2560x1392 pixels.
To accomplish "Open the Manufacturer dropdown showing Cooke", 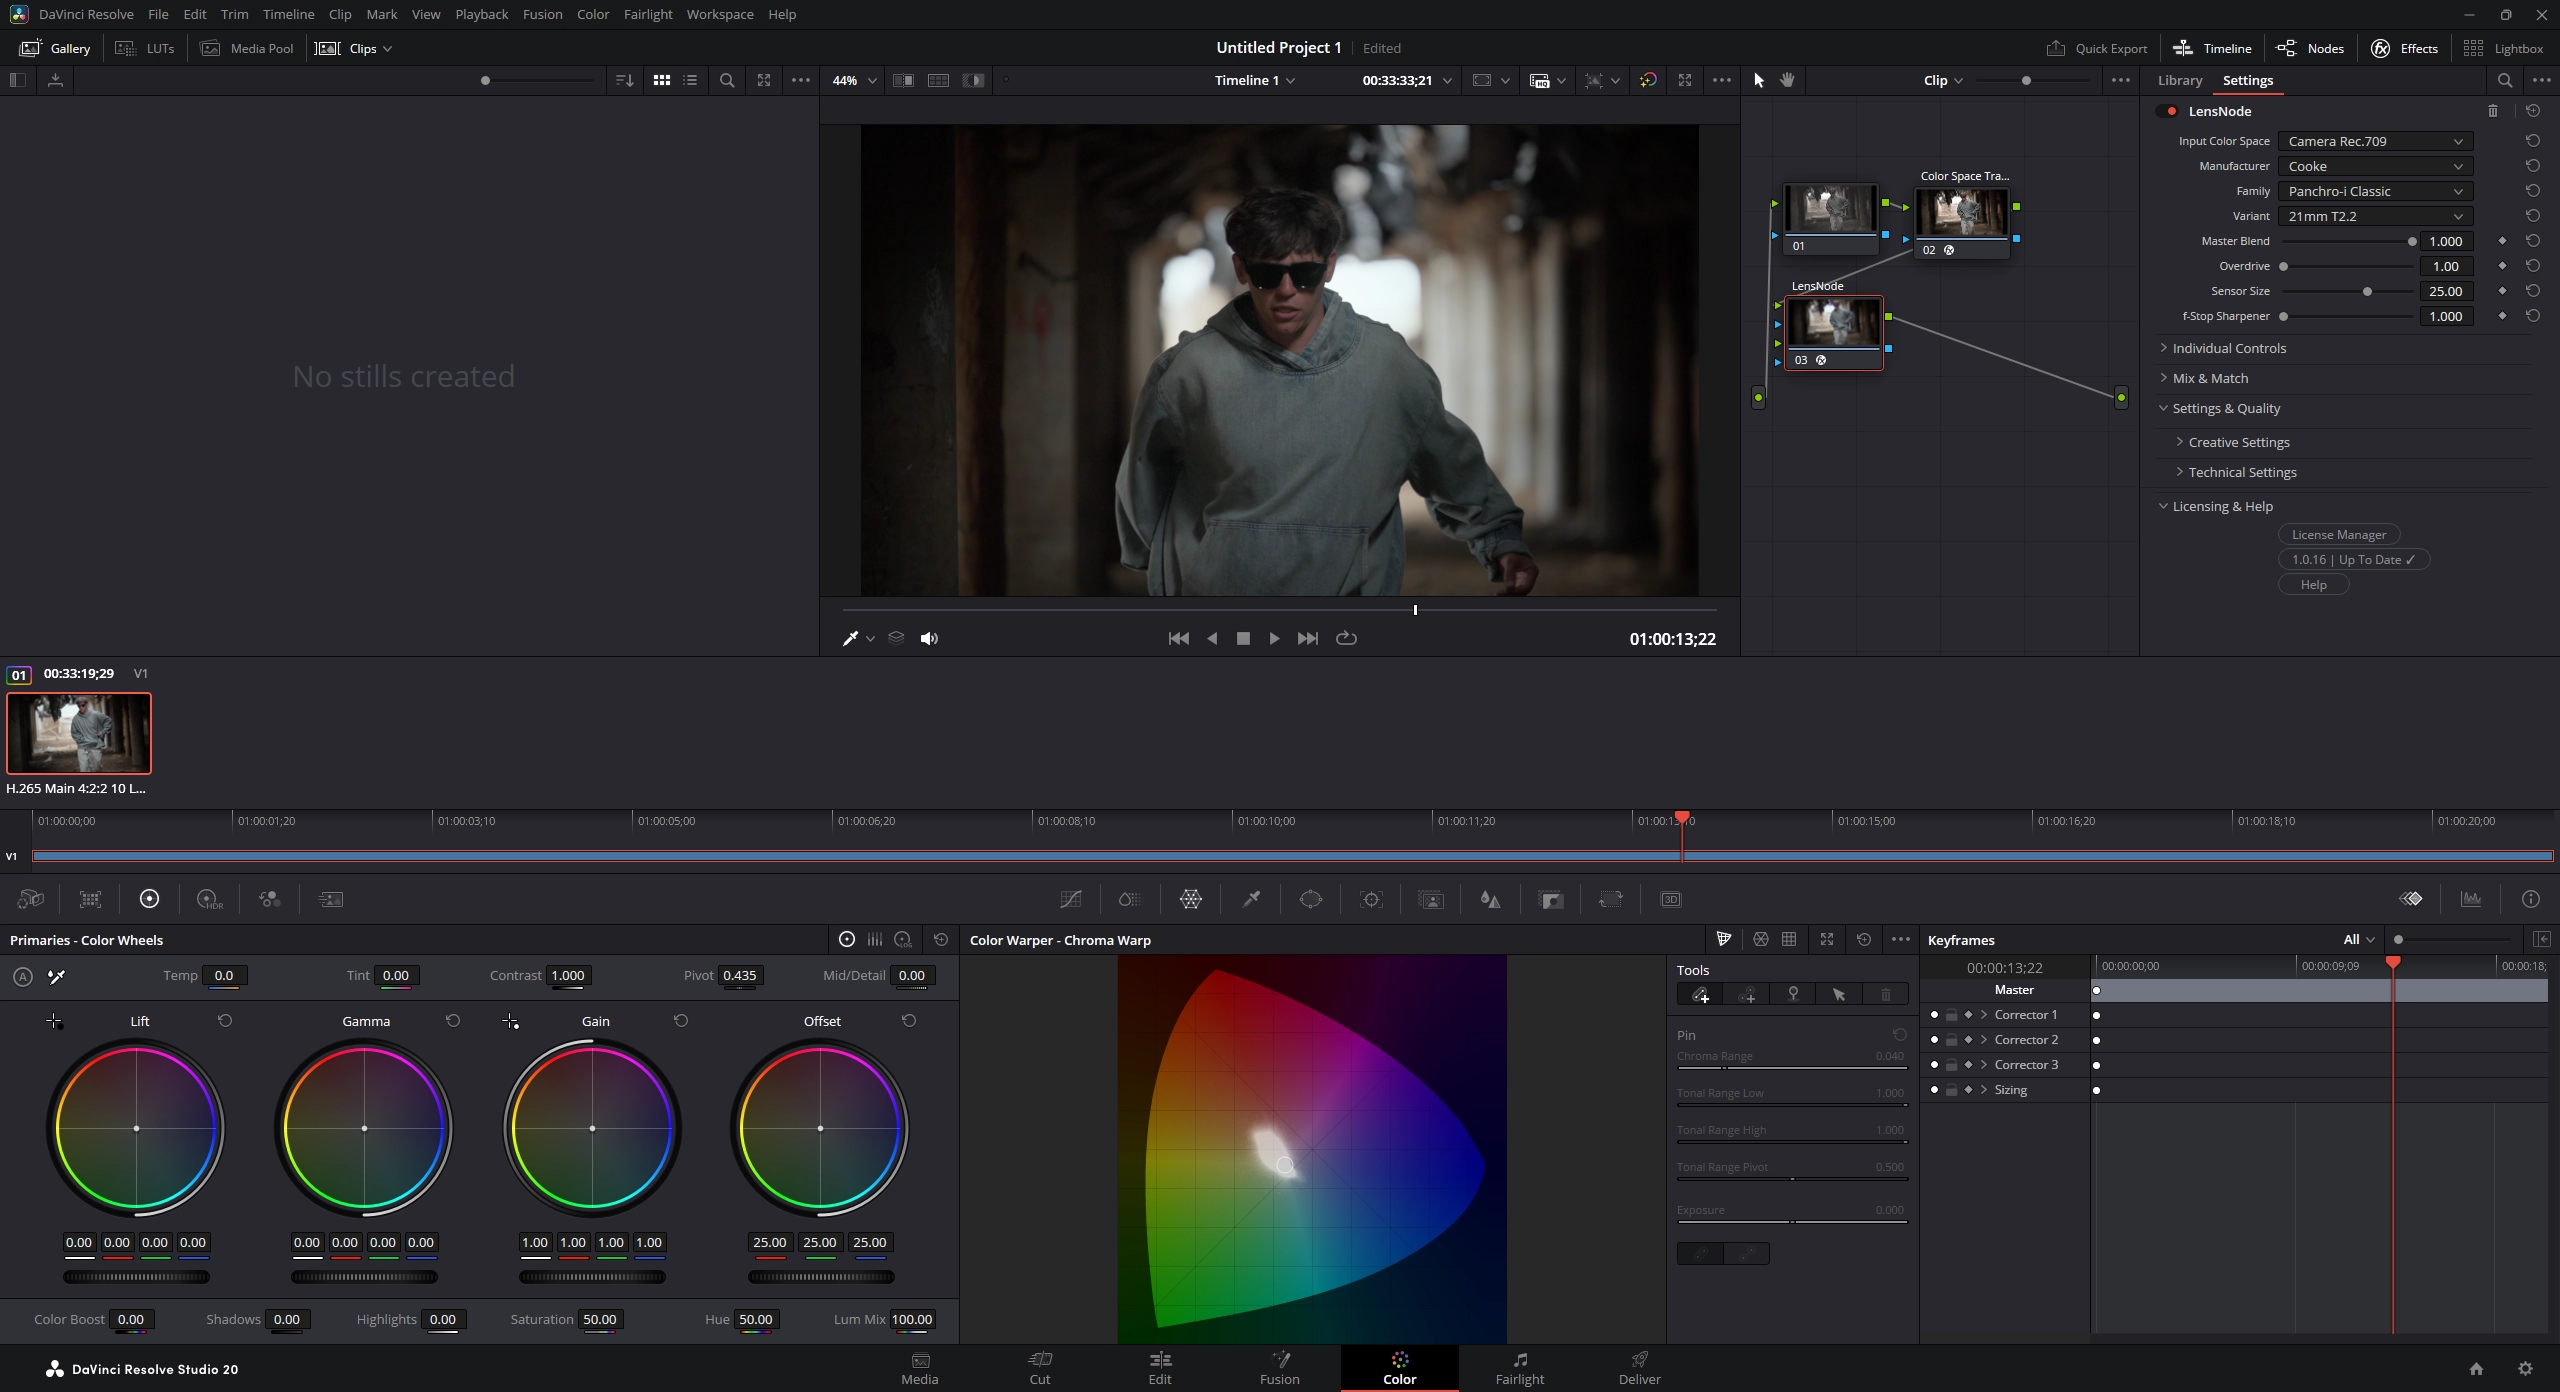I will coord(2374,166).
